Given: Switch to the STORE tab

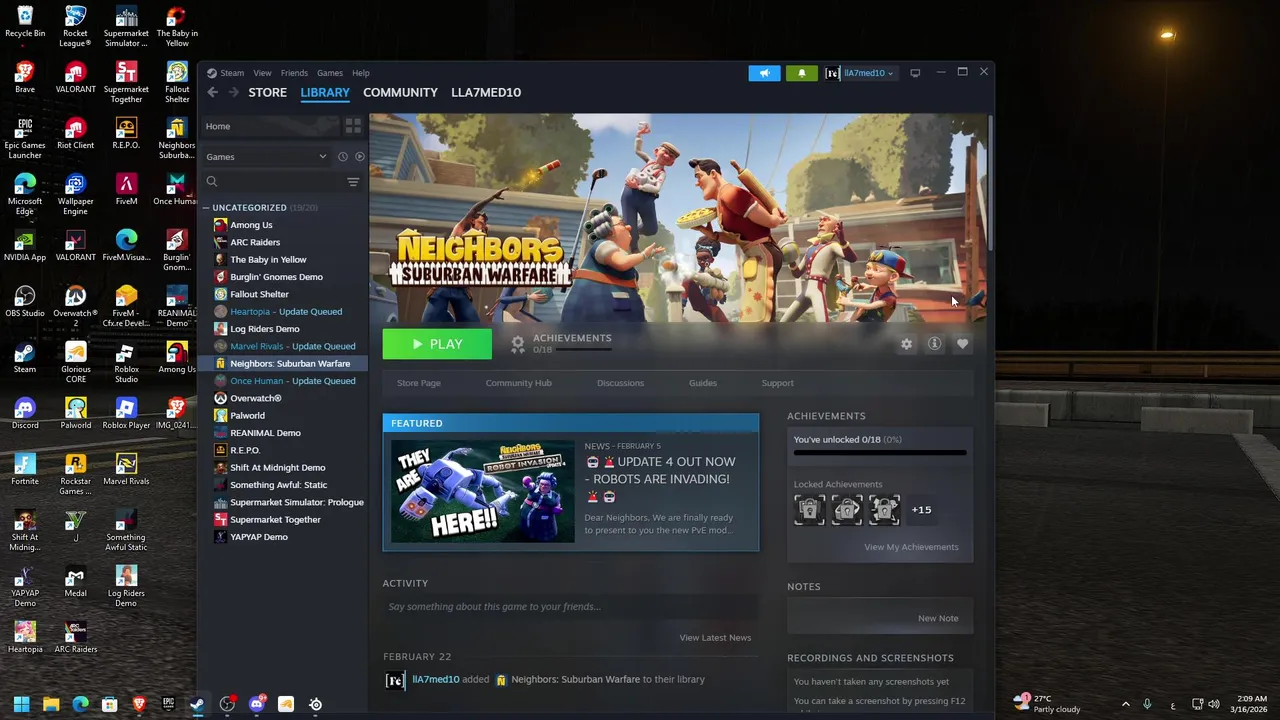Looking at the screenshot, I should pos(267,92).
